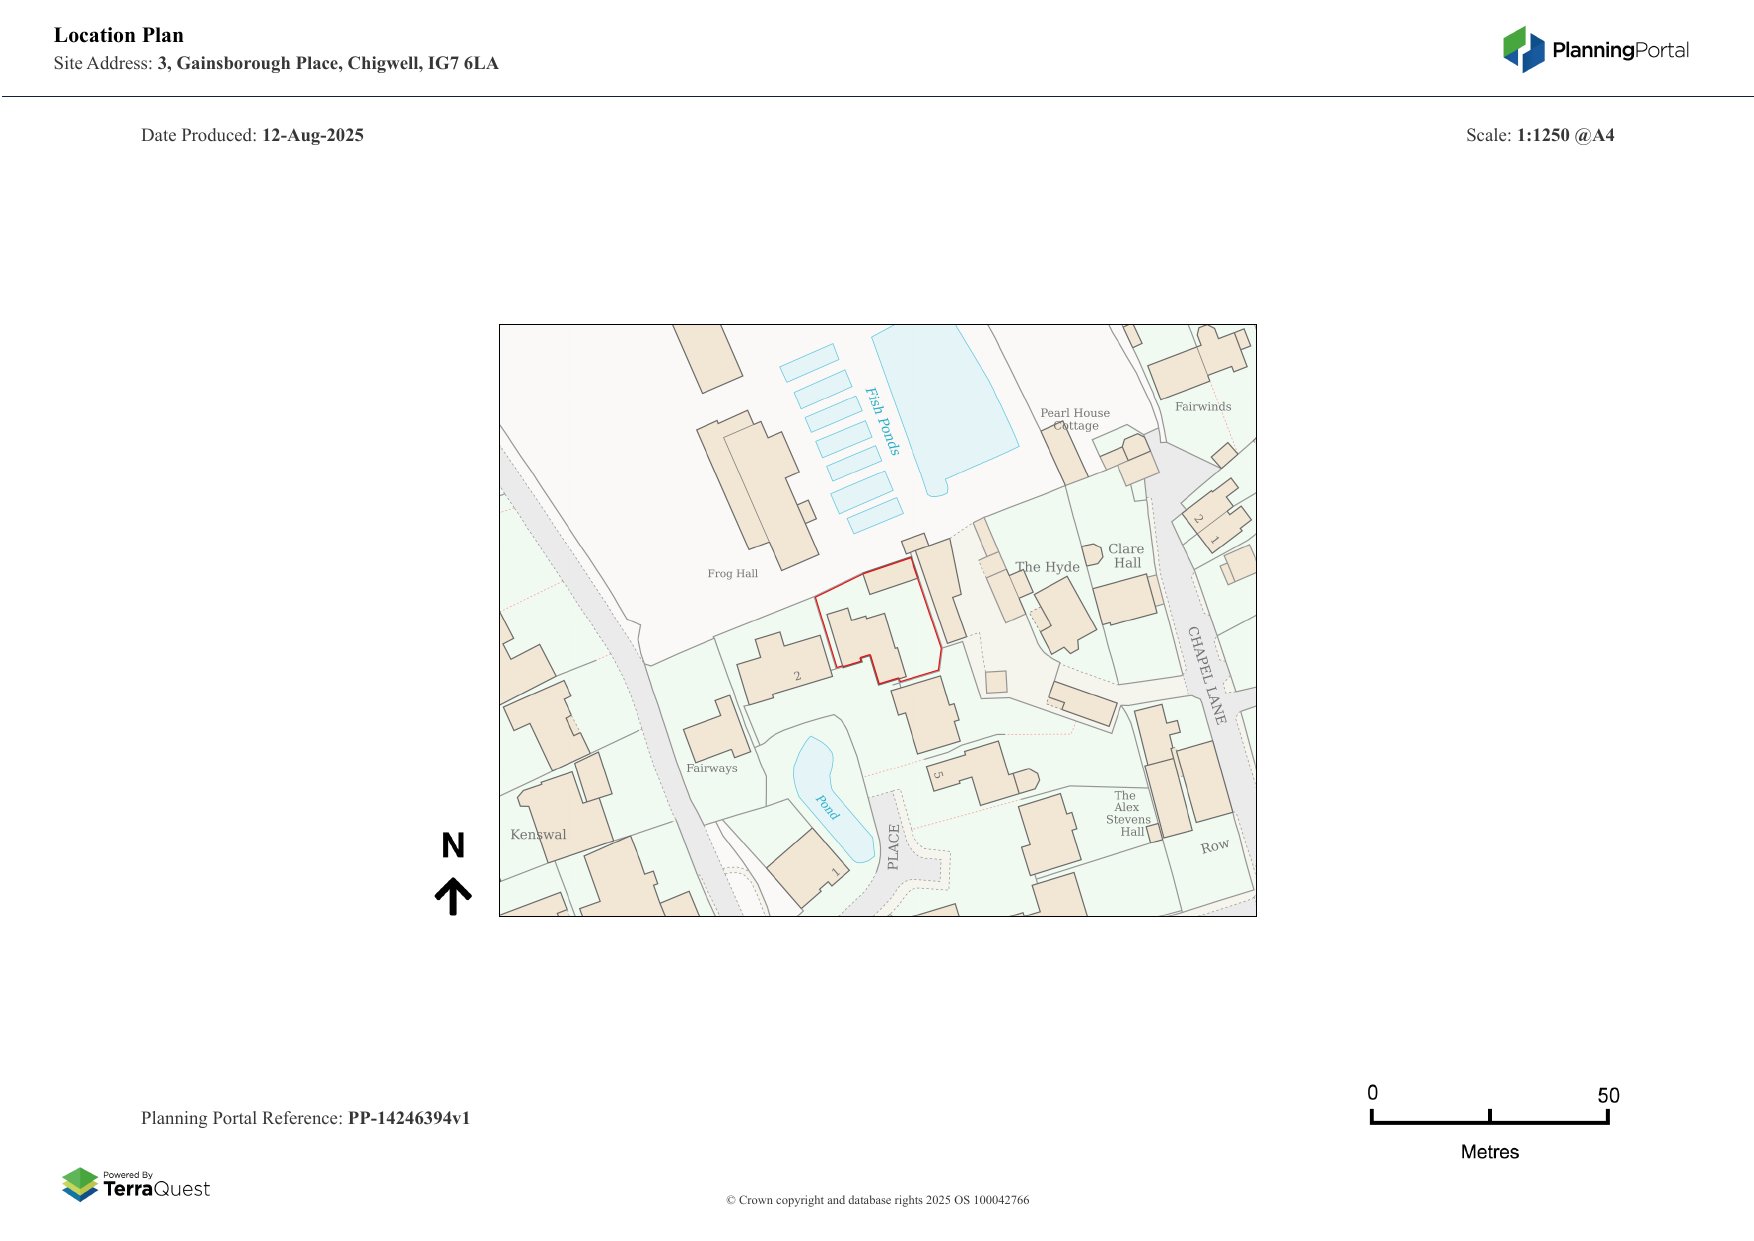The image size is (1754, 1241).
Task: Click the site address text
Action: pos(327,63)
